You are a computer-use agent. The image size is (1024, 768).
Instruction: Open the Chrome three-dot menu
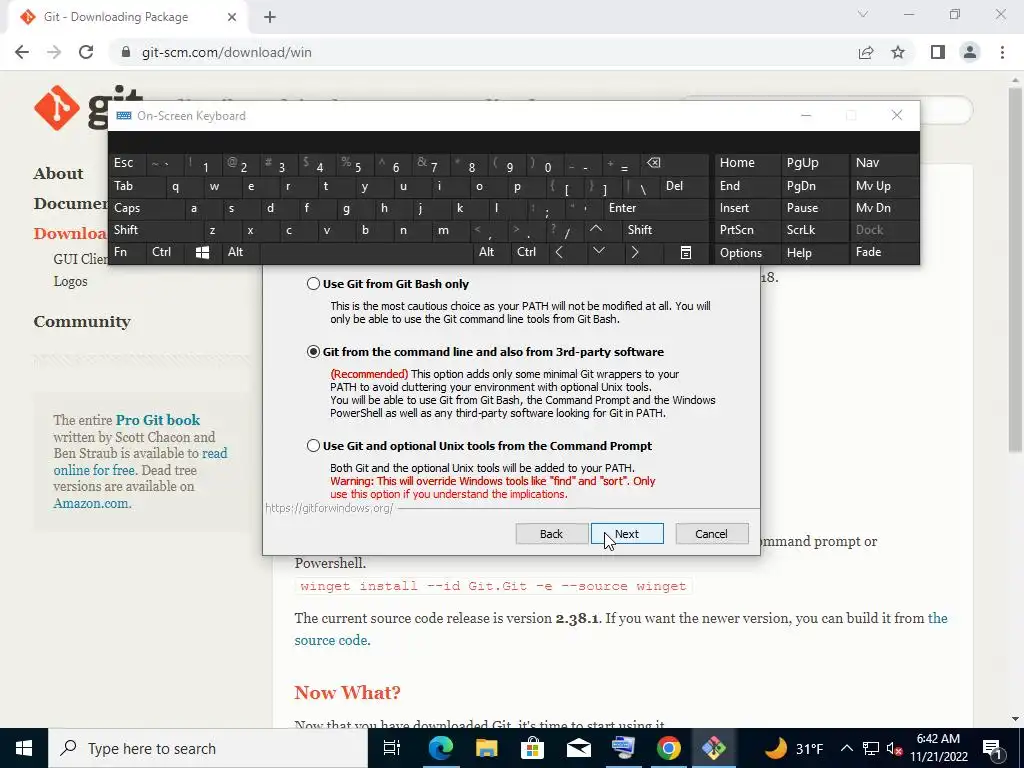(1002, 52)
